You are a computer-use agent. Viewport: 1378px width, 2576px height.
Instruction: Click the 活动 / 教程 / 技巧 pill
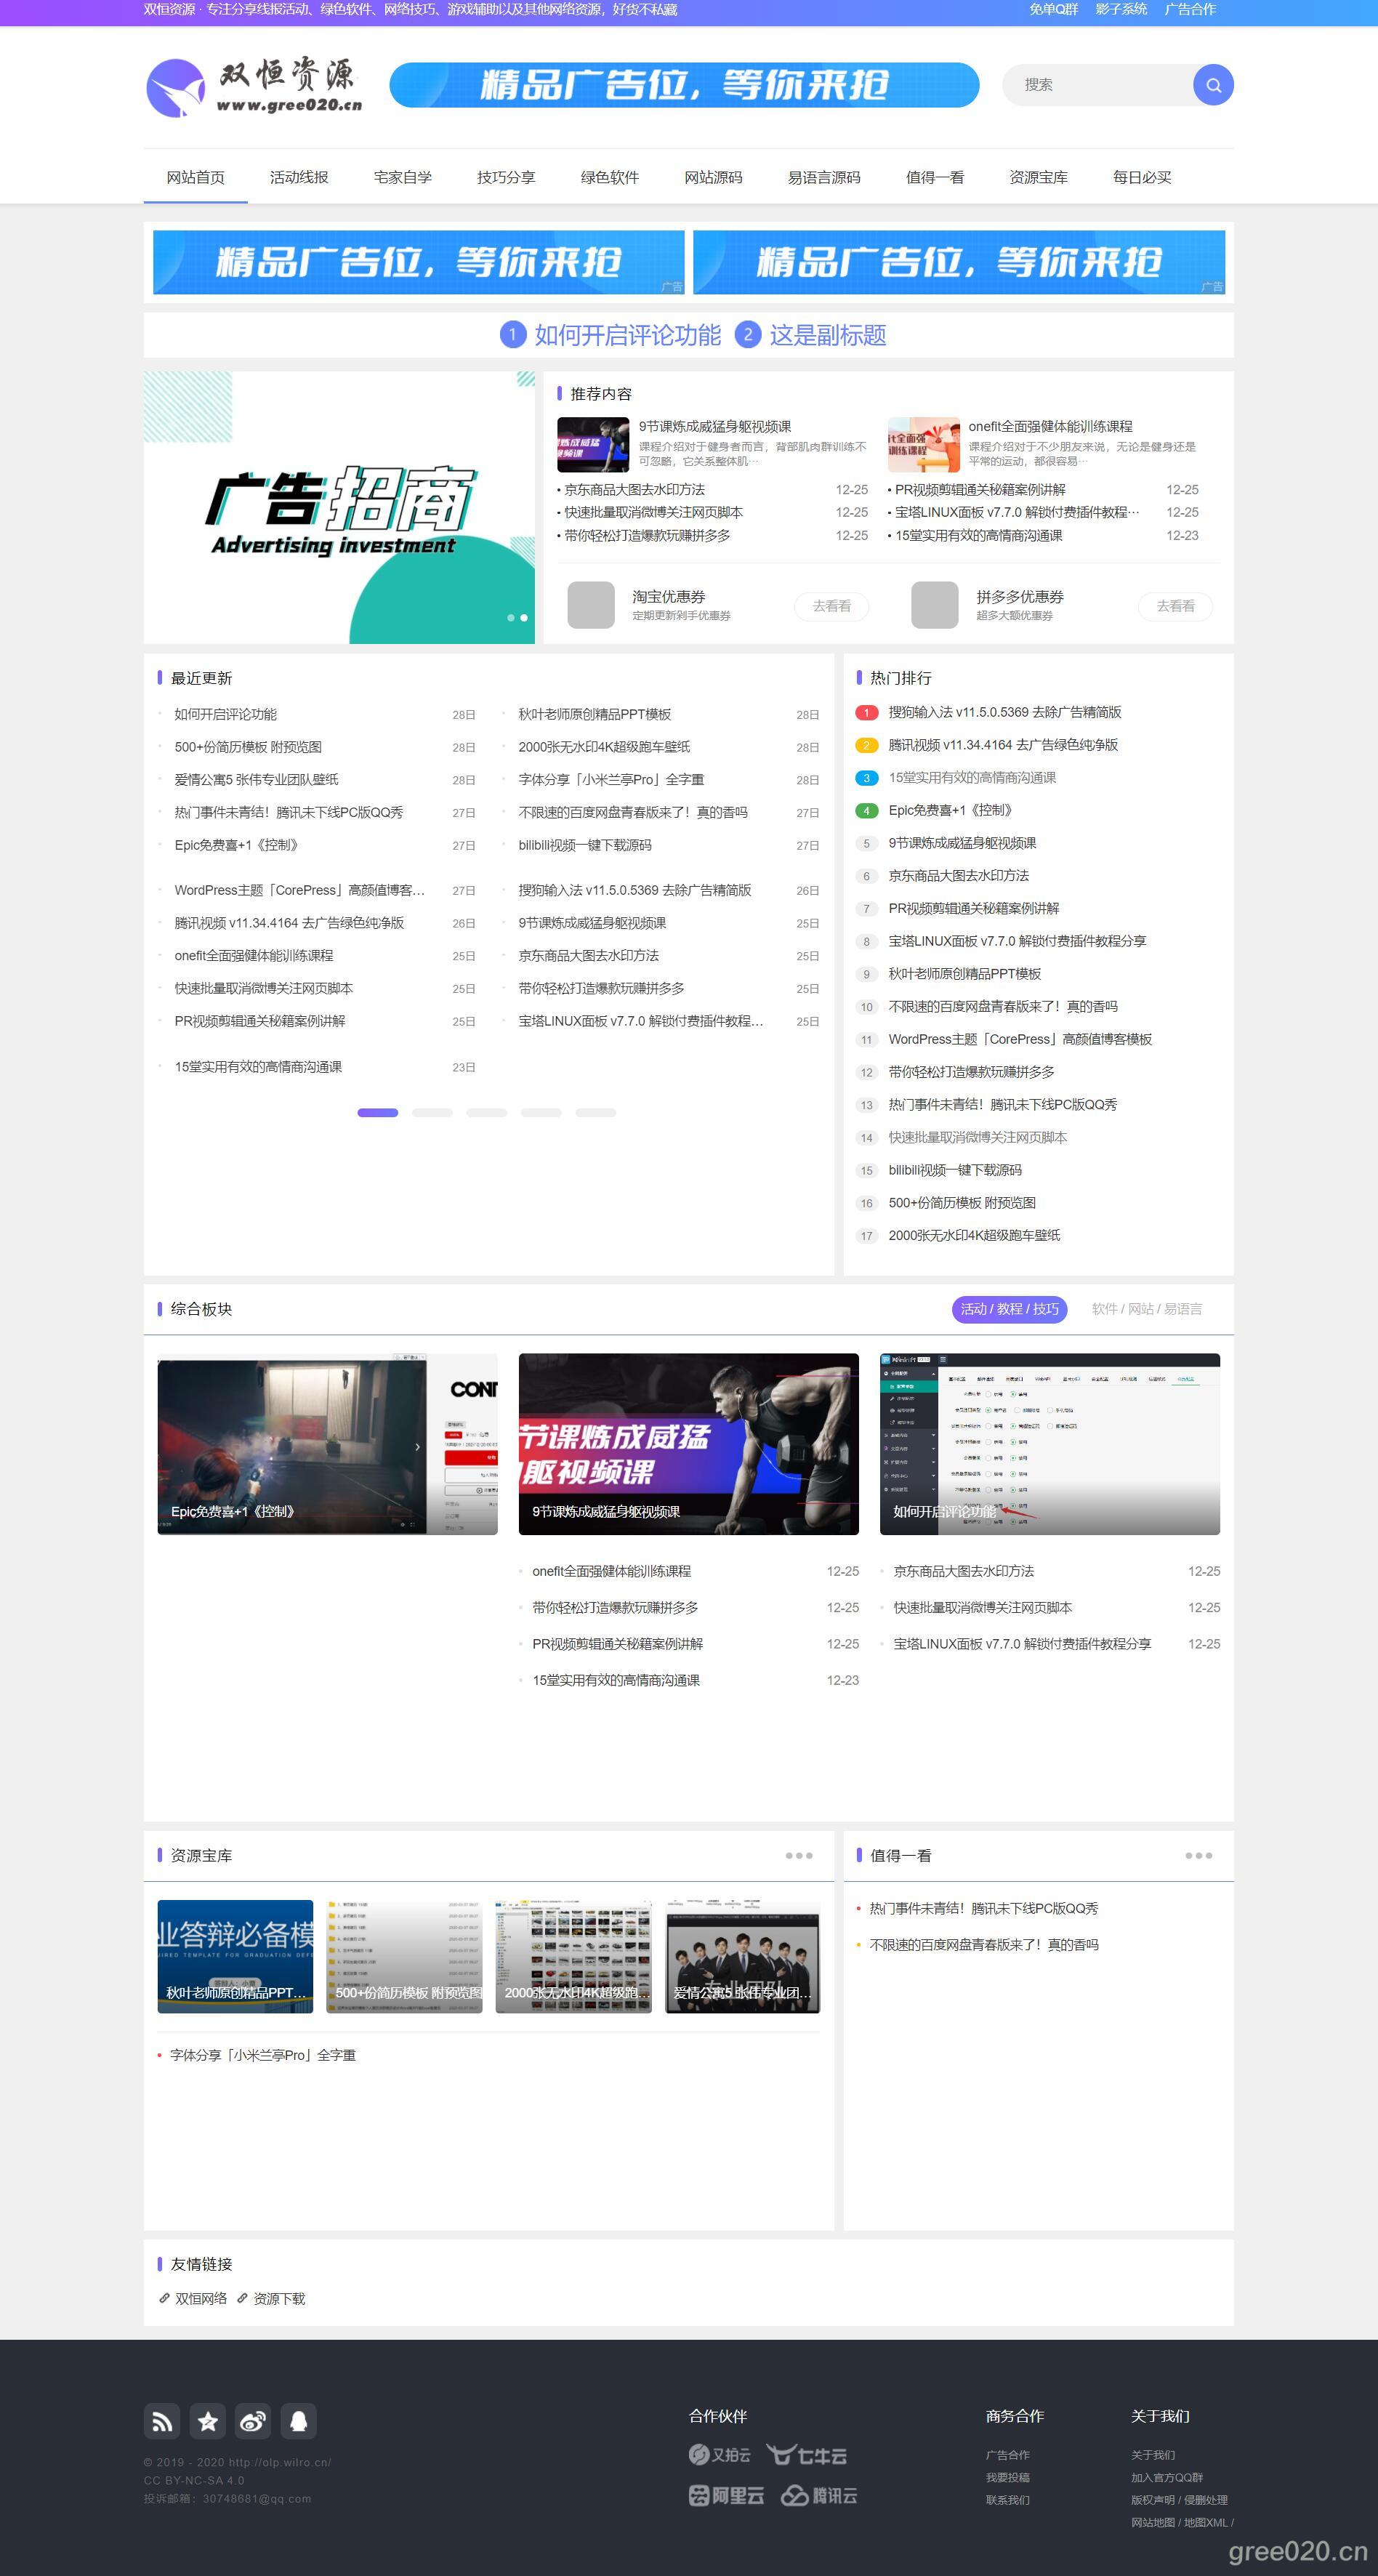point(1009,1309)
